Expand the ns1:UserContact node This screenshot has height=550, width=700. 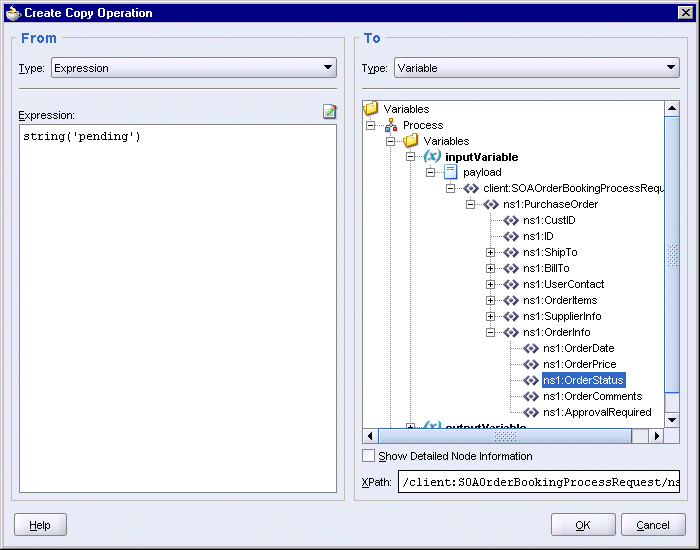[491, 285]
